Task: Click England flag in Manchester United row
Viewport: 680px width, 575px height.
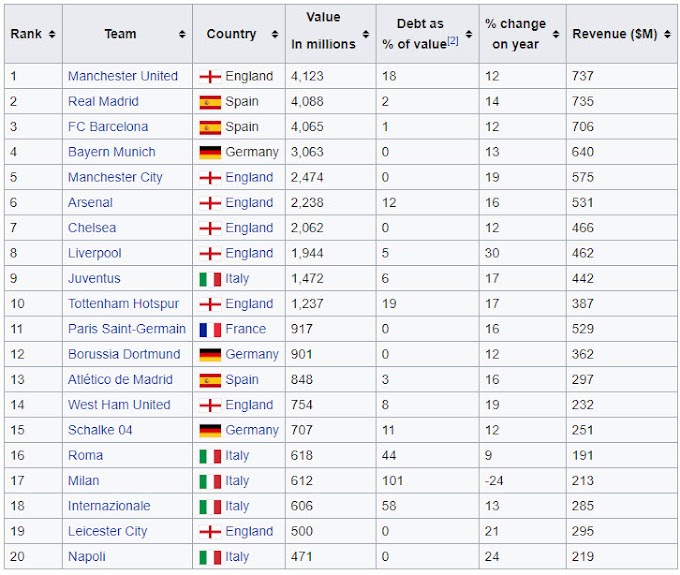Action: (210, 77)
